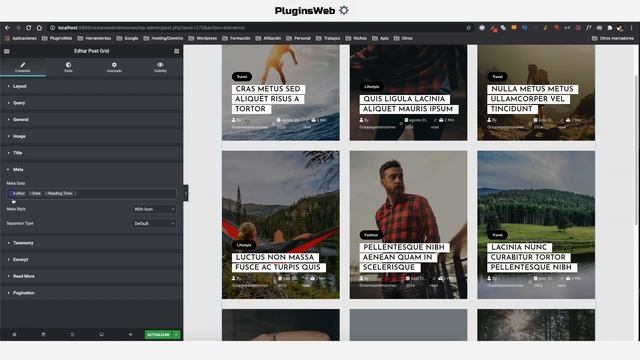The height and width of the screenshot is (360, 640).
Task: Open the widgets grid icon in panel header
Action: tap(176, 51)
